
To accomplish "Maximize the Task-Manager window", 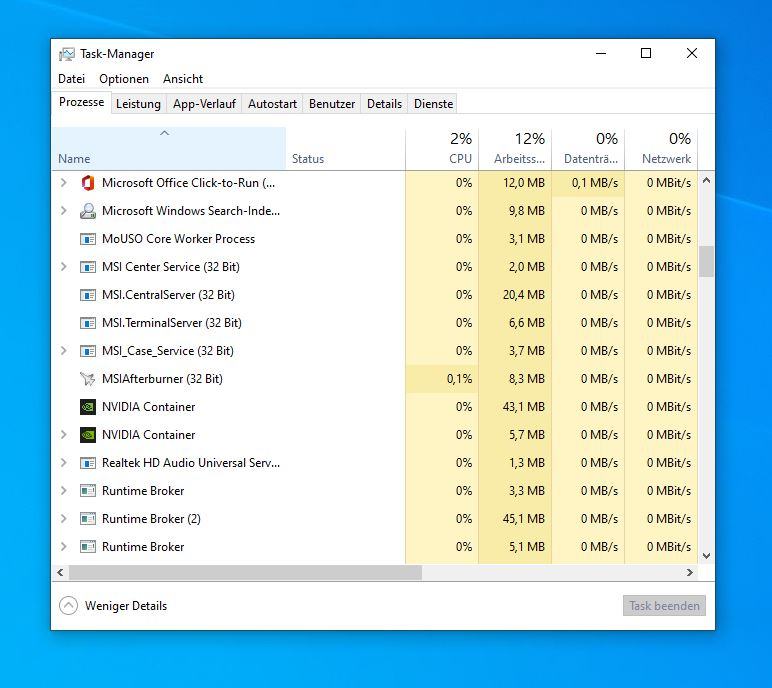I will click(646, 53).
